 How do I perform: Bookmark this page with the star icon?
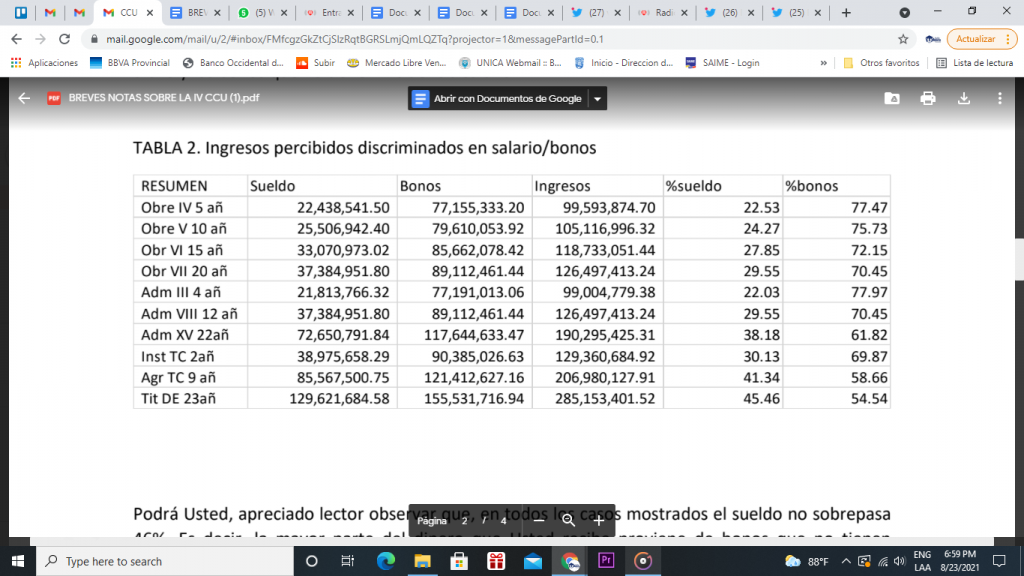point(903,39)
